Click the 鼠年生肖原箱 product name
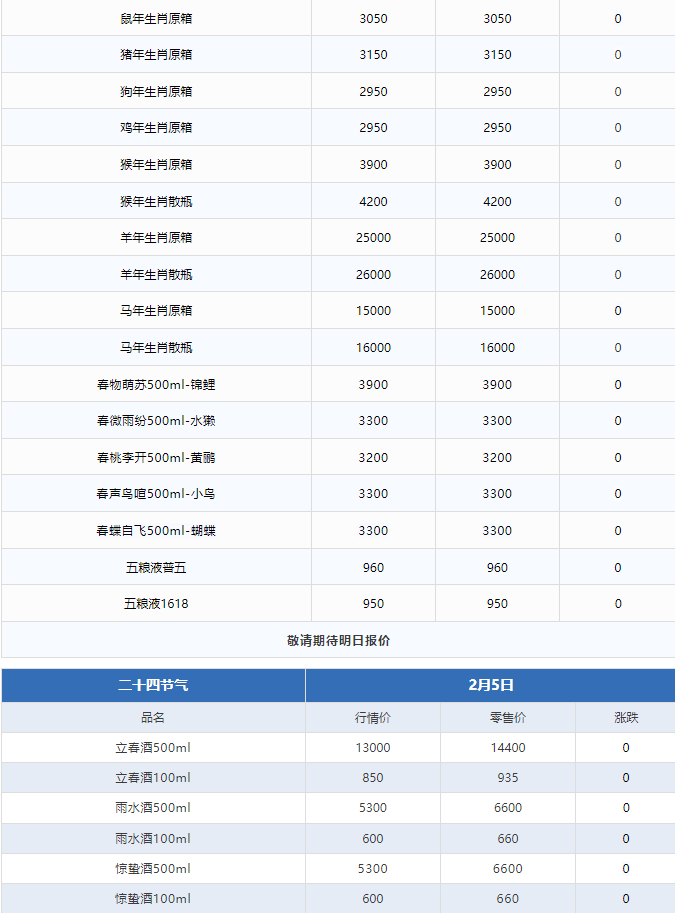Viewport: 675px width, 913px height. (156, 19)
